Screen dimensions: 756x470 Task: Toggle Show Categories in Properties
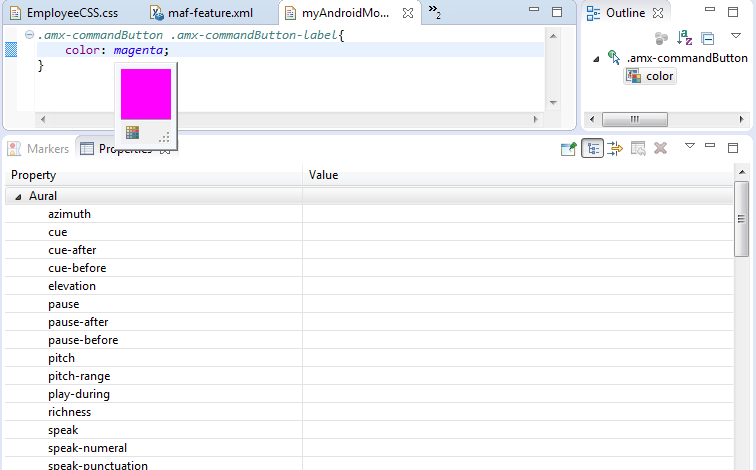(x=593, y=148)
